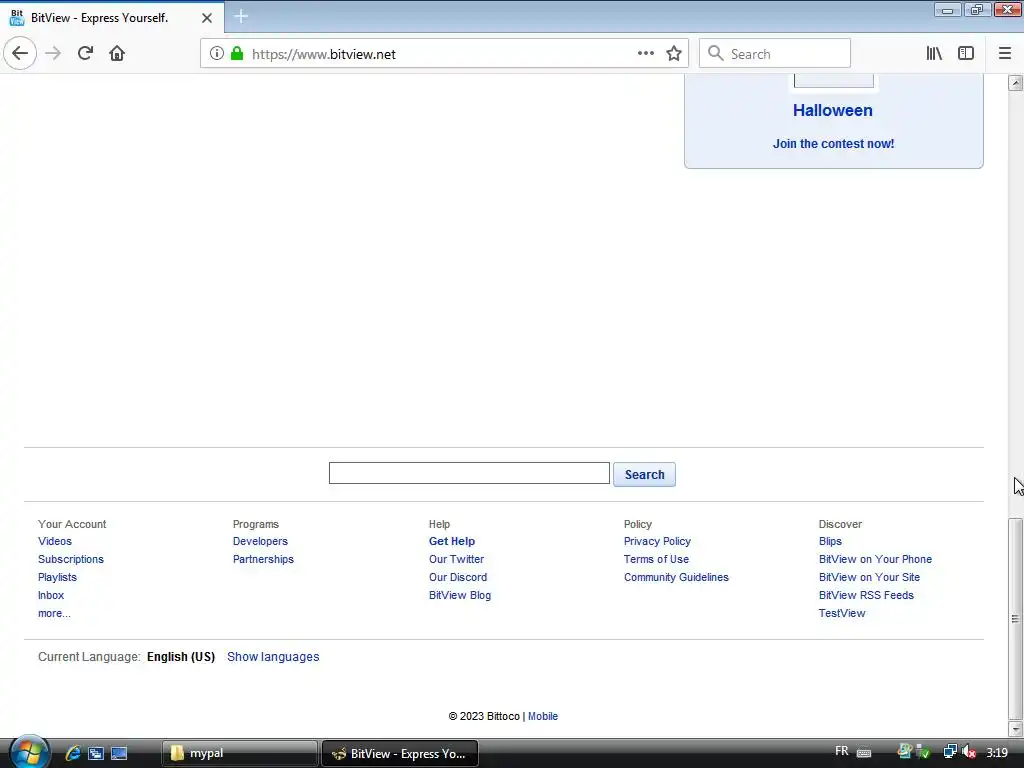Click the Switch between windows icon

[96, 753]
